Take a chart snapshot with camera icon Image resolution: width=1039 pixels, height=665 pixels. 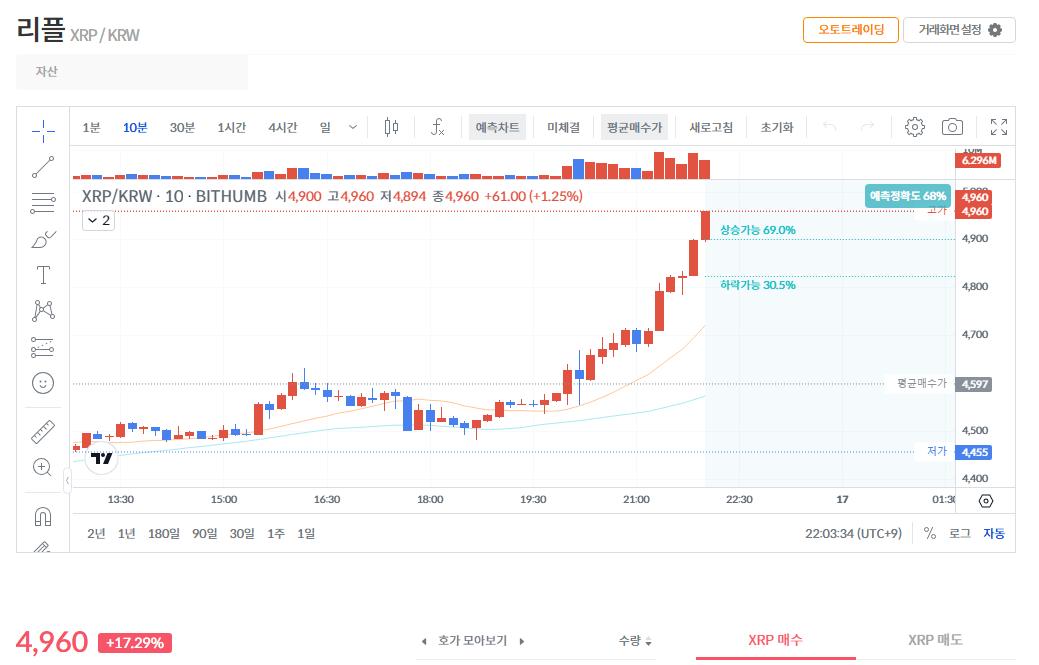click(x=952, y=127)
